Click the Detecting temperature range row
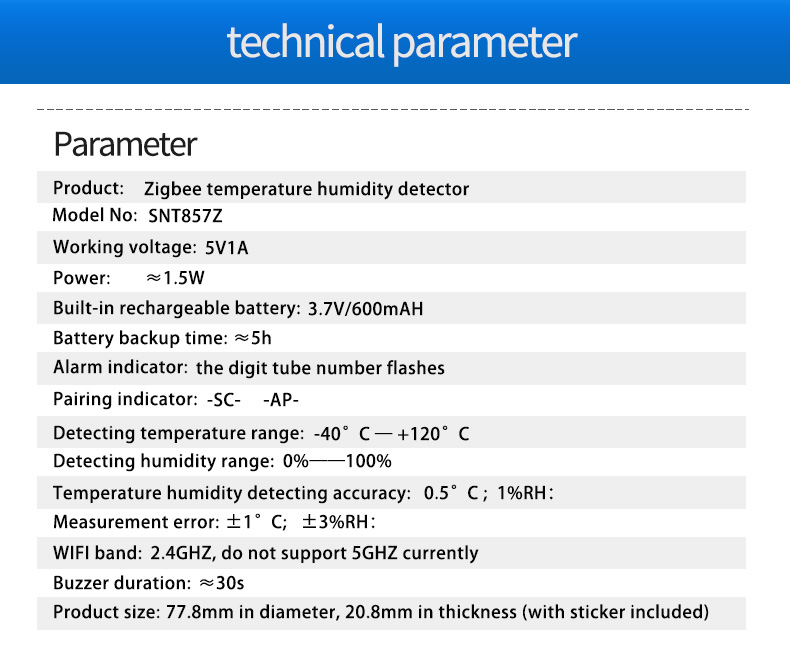The image size is (790, 655). [391, 432]
